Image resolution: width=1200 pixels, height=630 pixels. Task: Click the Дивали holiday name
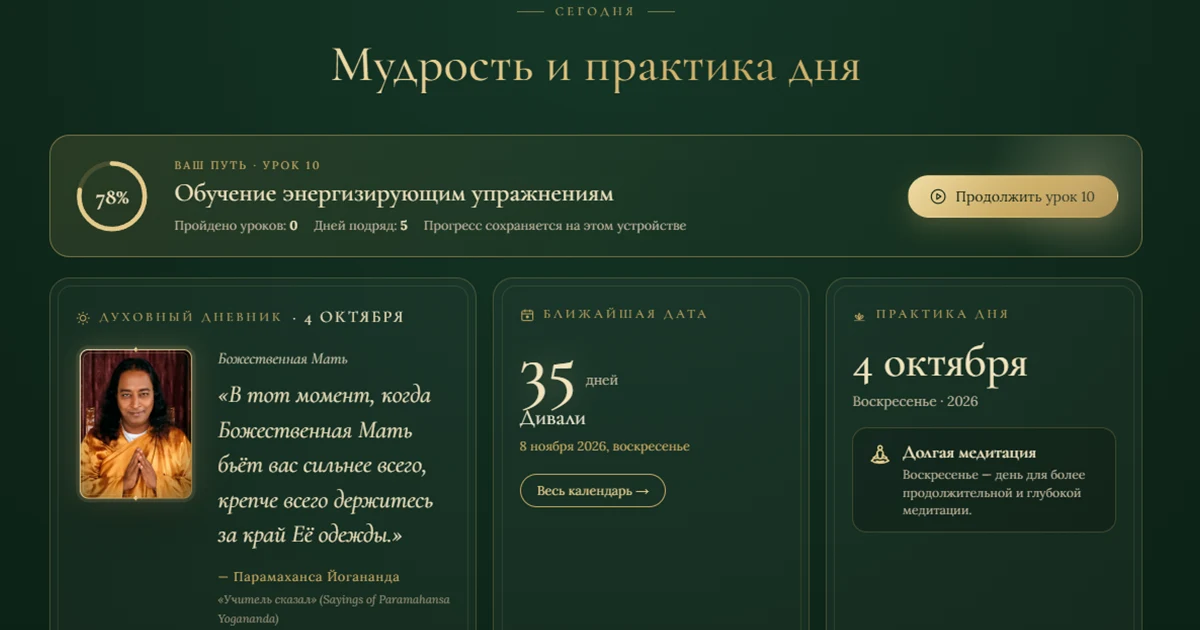pos(553,419)
